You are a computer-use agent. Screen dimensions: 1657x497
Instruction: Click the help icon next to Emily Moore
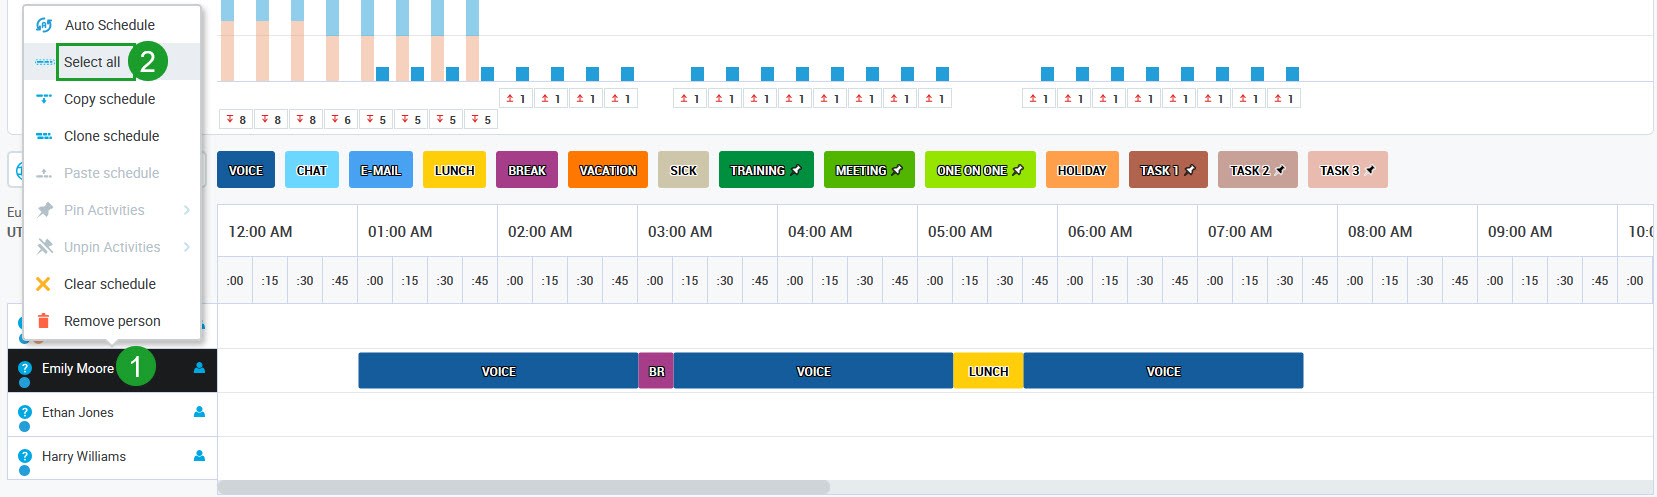tap(25, 368)
